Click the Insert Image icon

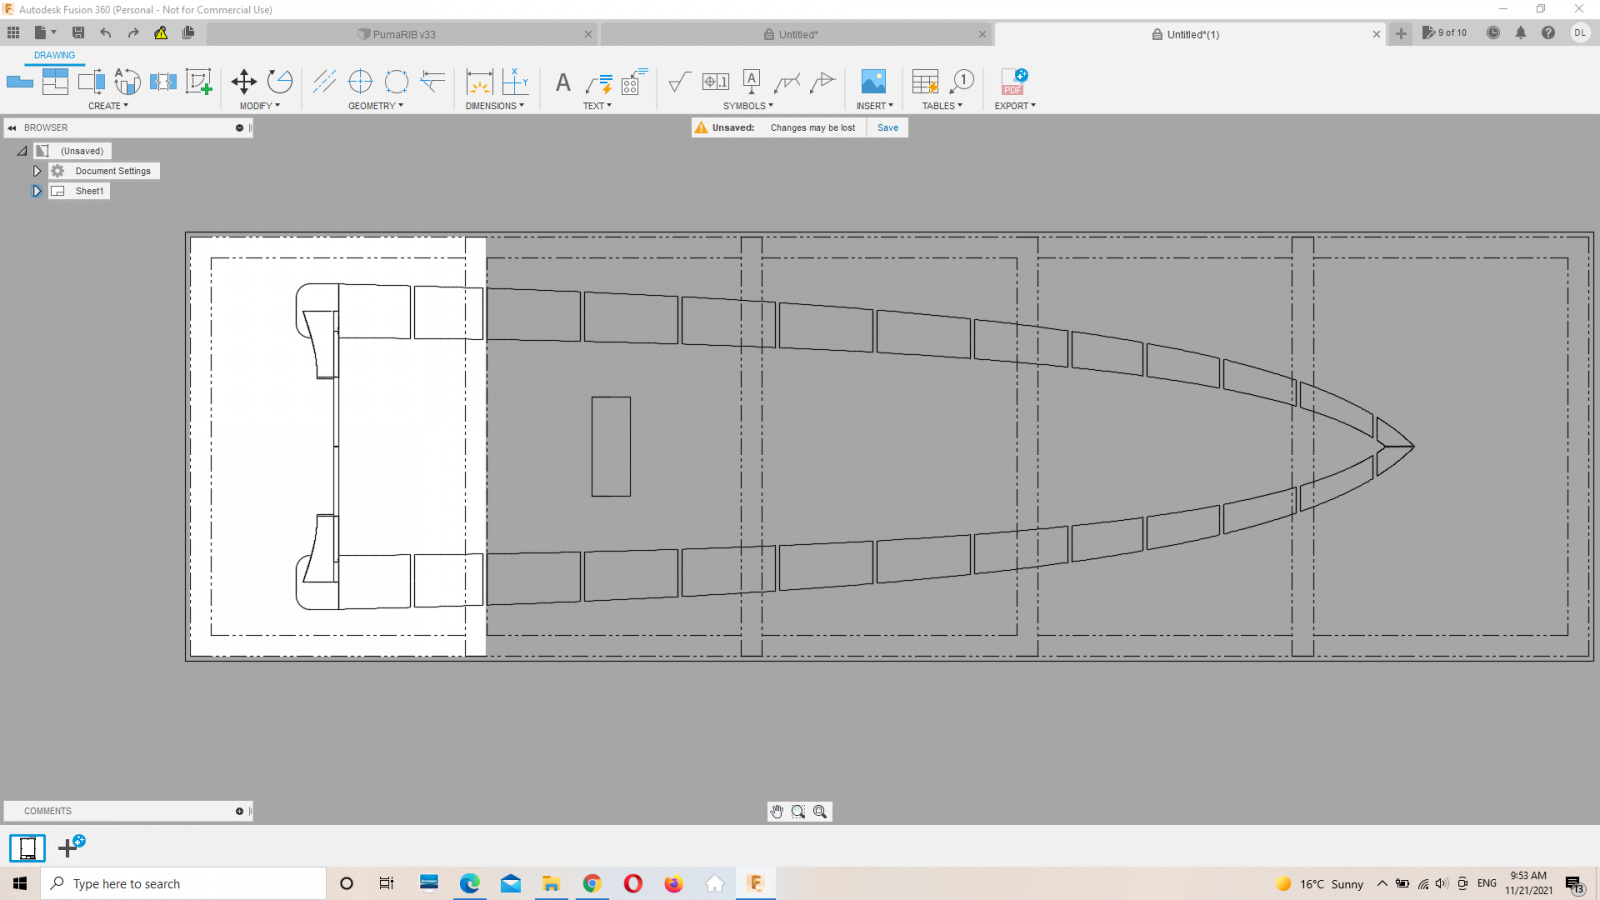coord(873,81)
